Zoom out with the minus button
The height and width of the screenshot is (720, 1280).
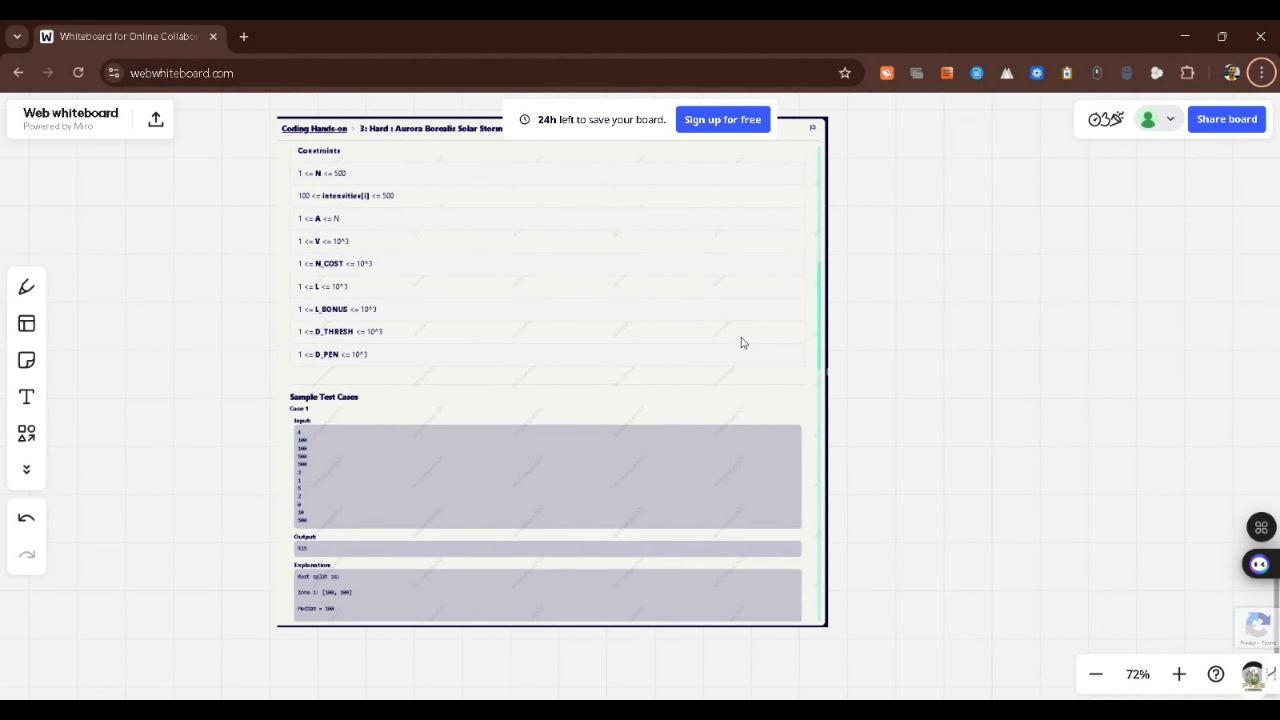(1096, 674)
